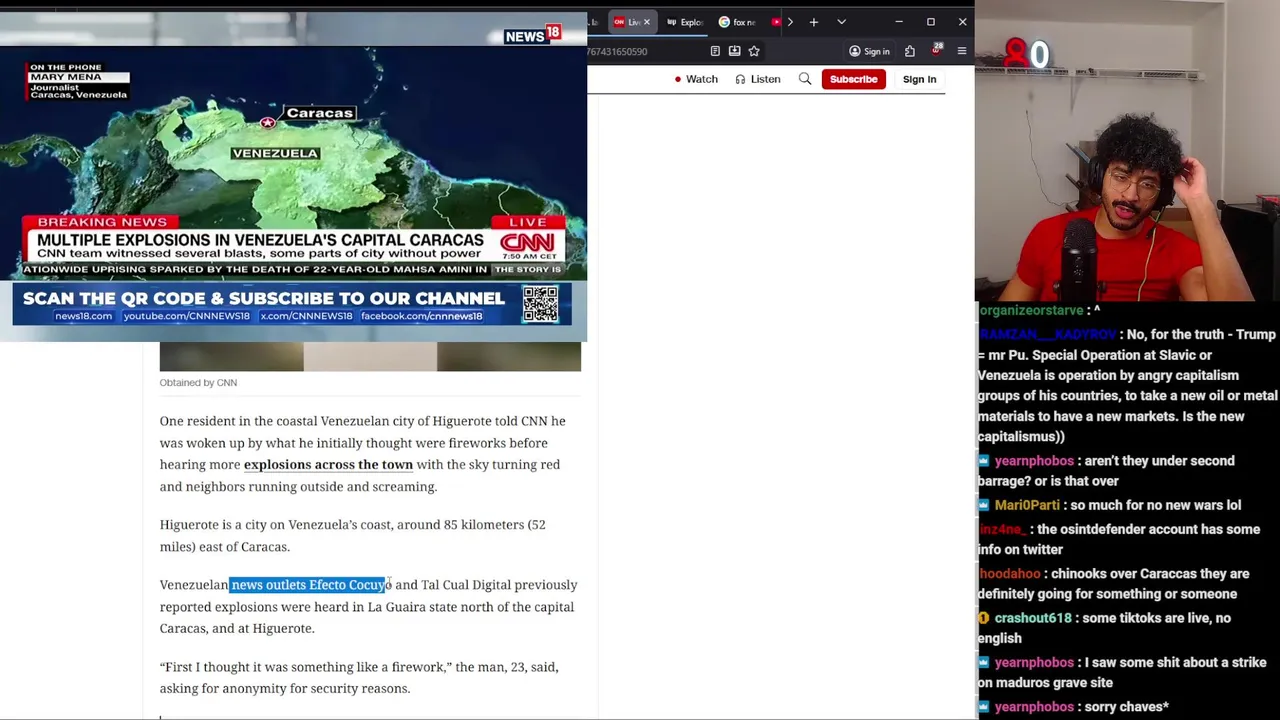The image size is (1280, 720).
Task: Close the CNN Live tab
Action: [646, 22]
